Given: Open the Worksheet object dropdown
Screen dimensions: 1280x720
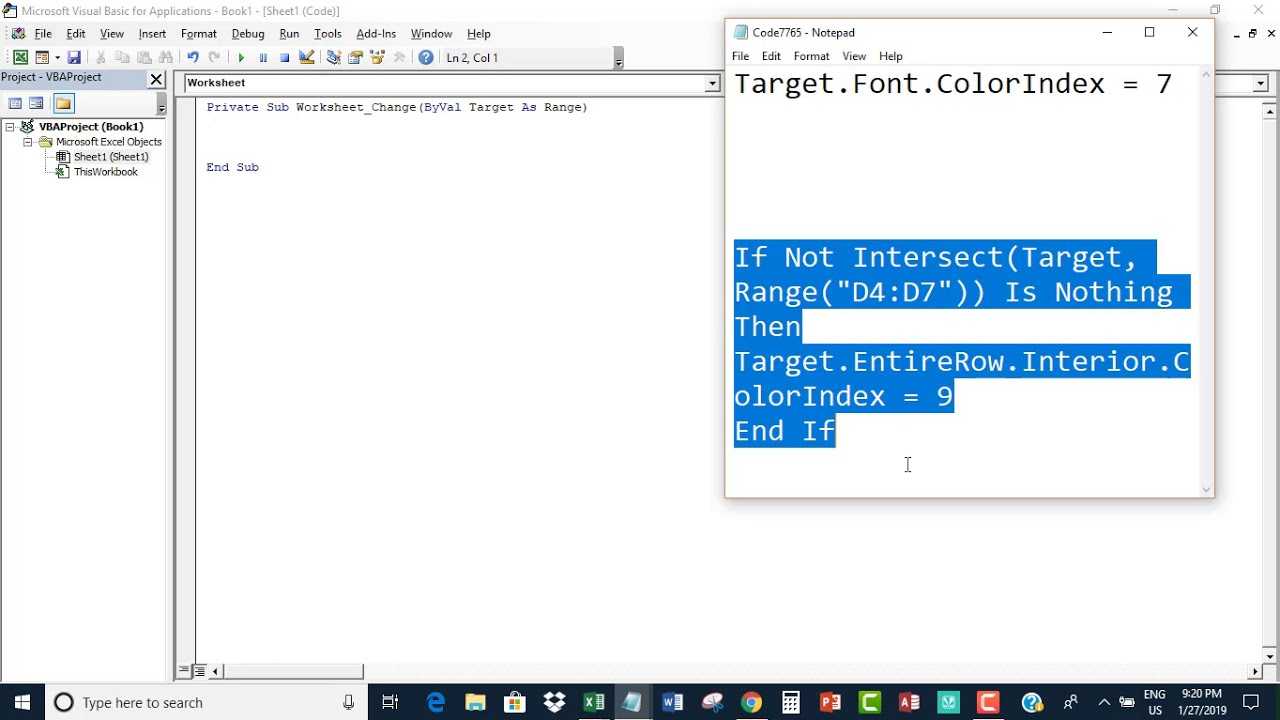Looking at the screenshot, I should tap(712, 84).
